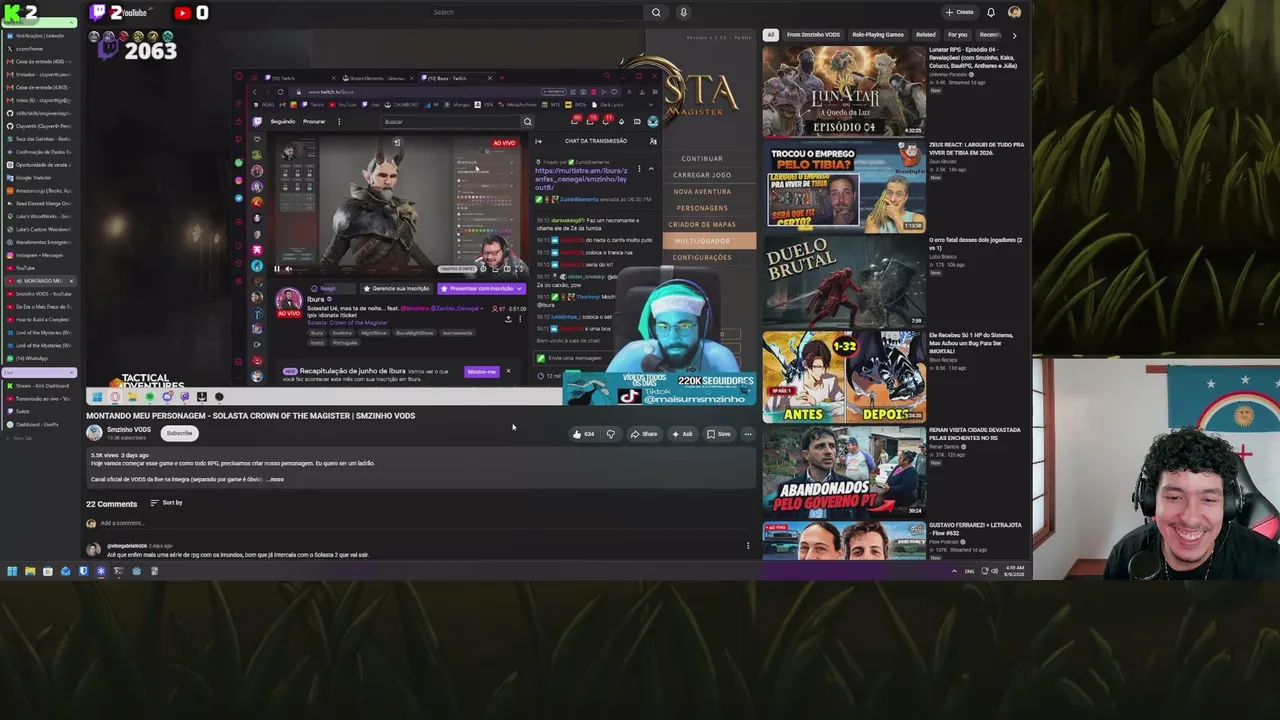Open the Instagram Messages sidebar tab

tap(40, 255)
